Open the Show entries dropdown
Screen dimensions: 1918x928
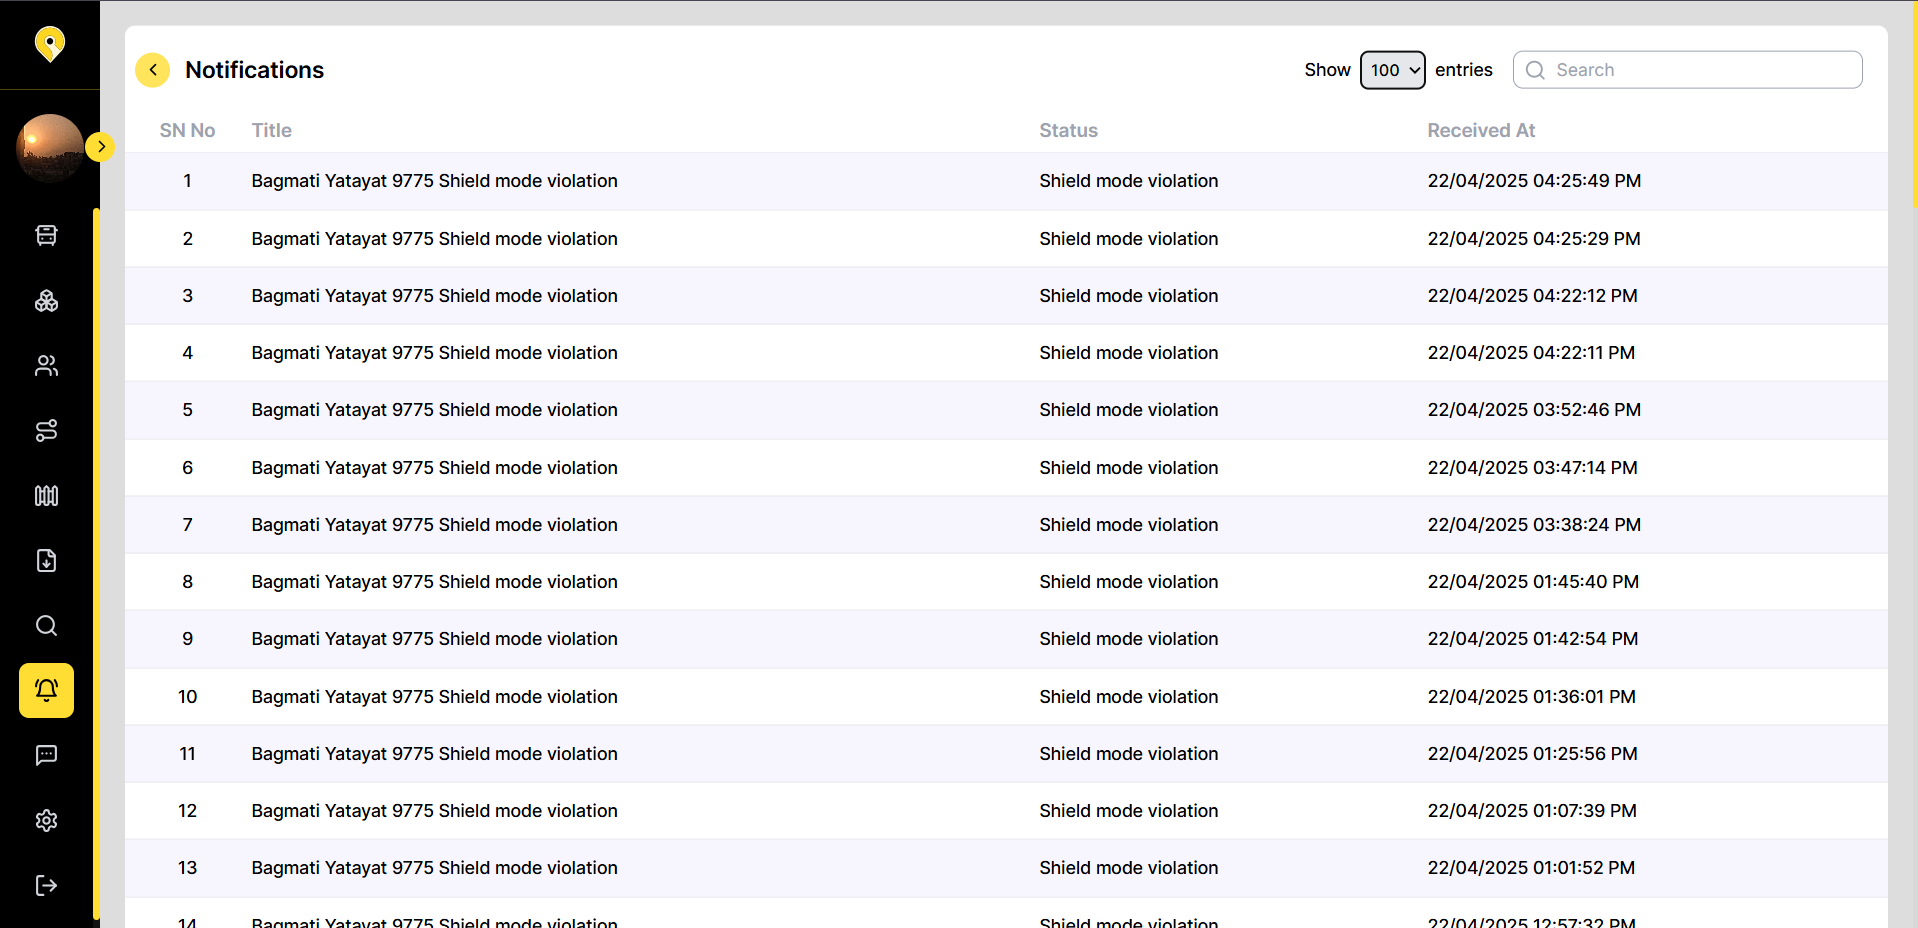(x=1392, y=70)
